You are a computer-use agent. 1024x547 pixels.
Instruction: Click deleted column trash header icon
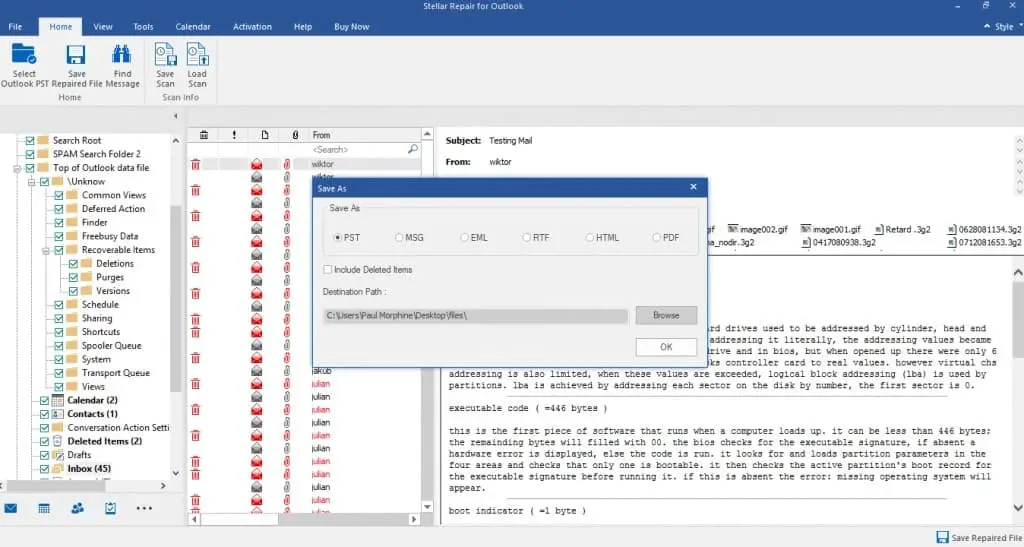click(x=204, y=134)
